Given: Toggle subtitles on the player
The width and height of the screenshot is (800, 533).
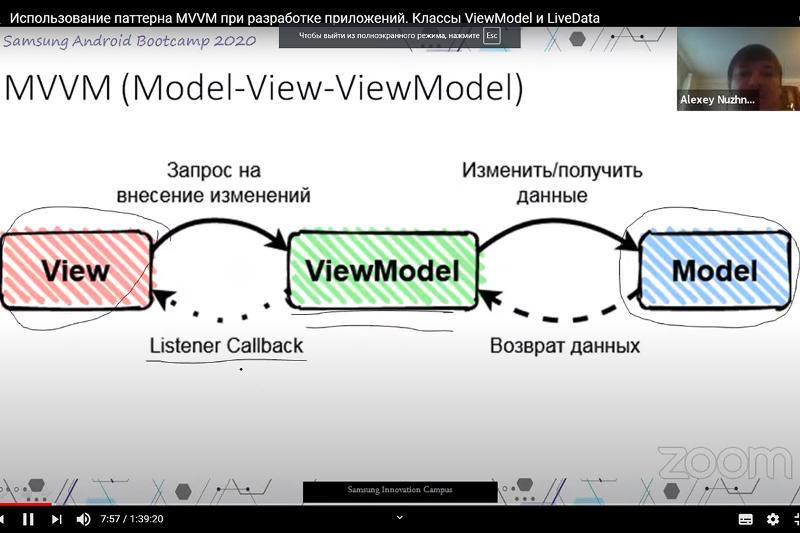Looking at the screenshot, I should pos(745,519).
